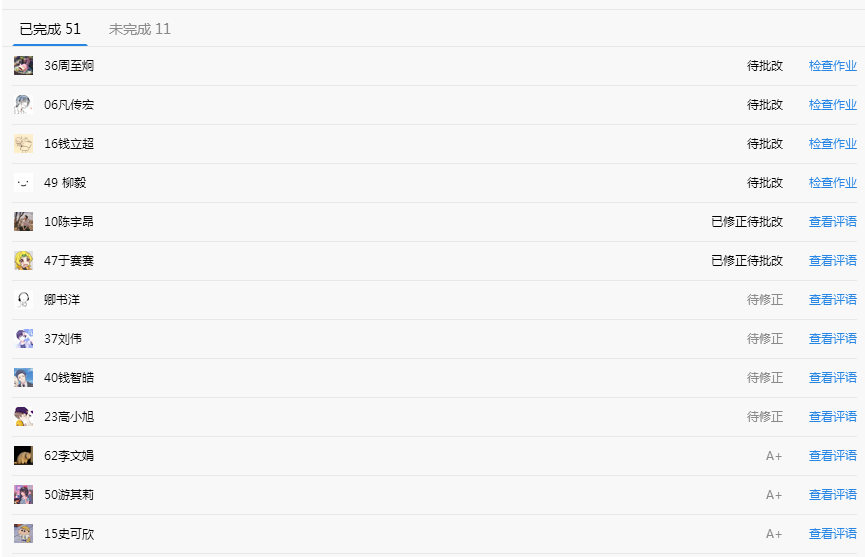Open 检查作业 for 36周至炯
This screenshot has height=557, width=865.
coord(832,66)
